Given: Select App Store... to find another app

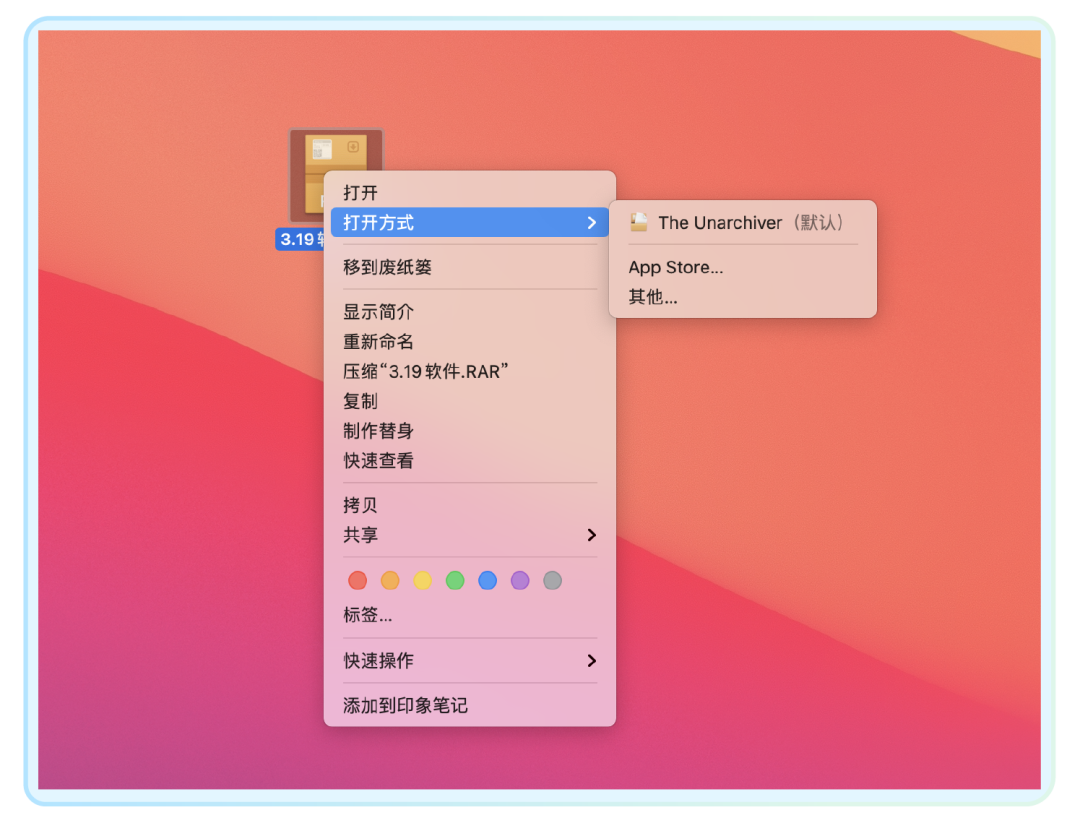Looking at the screenshot, I should 676,267.
